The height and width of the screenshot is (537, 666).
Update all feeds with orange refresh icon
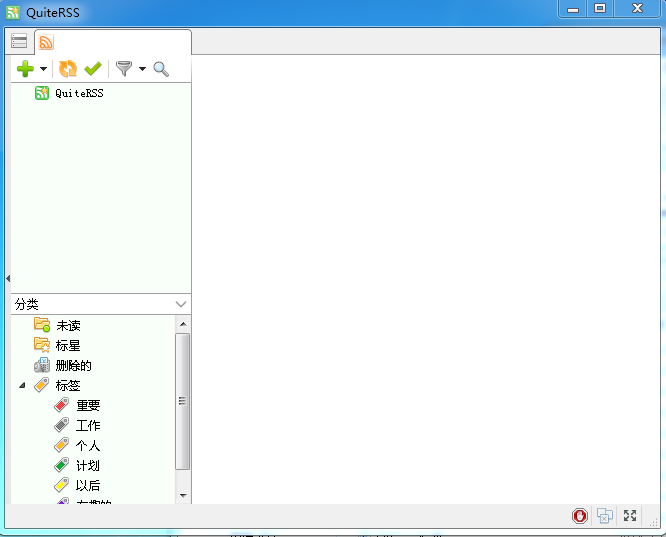point(68,69)
